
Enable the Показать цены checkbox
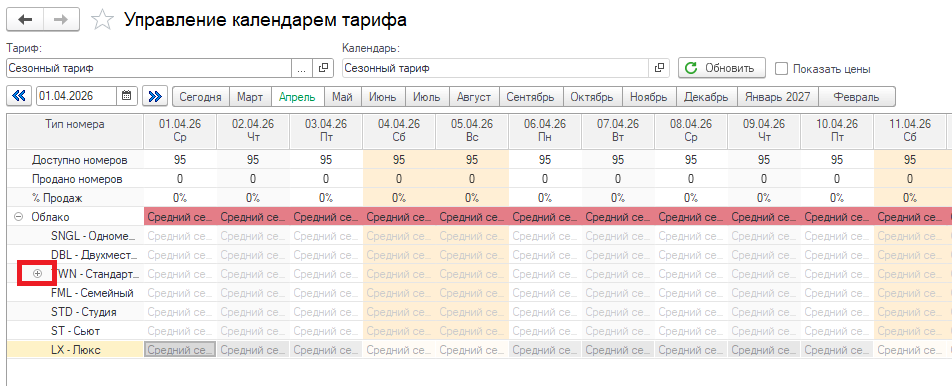(x=782, y=69)
